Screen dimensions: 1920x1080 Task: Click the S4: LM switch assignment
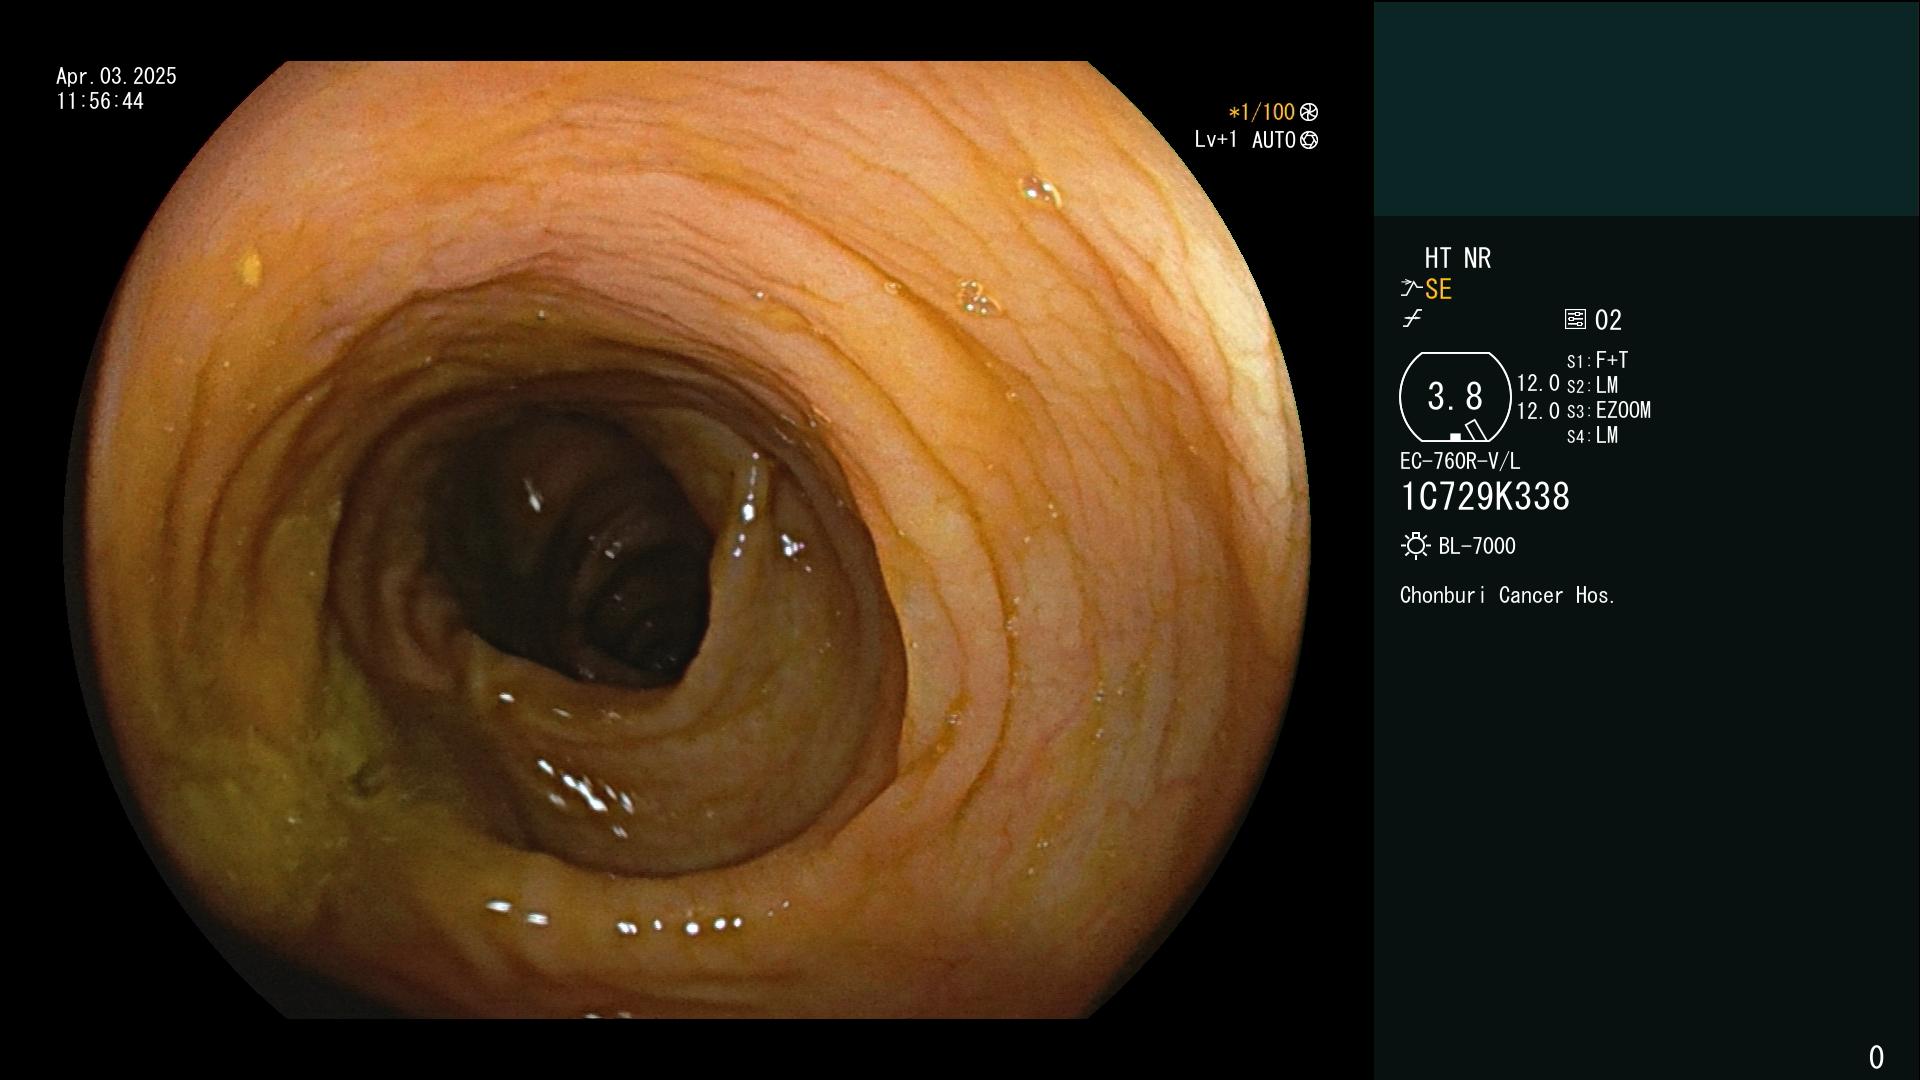[x=1592, y=435]
